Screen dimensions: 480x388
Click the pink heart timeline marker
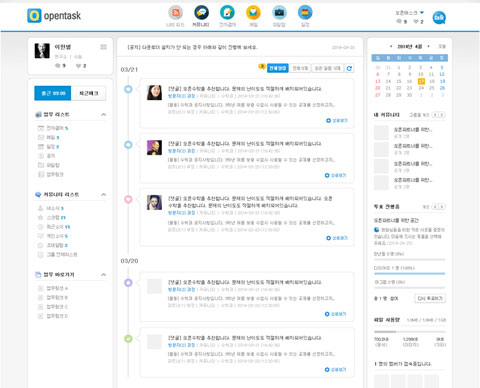128,199
